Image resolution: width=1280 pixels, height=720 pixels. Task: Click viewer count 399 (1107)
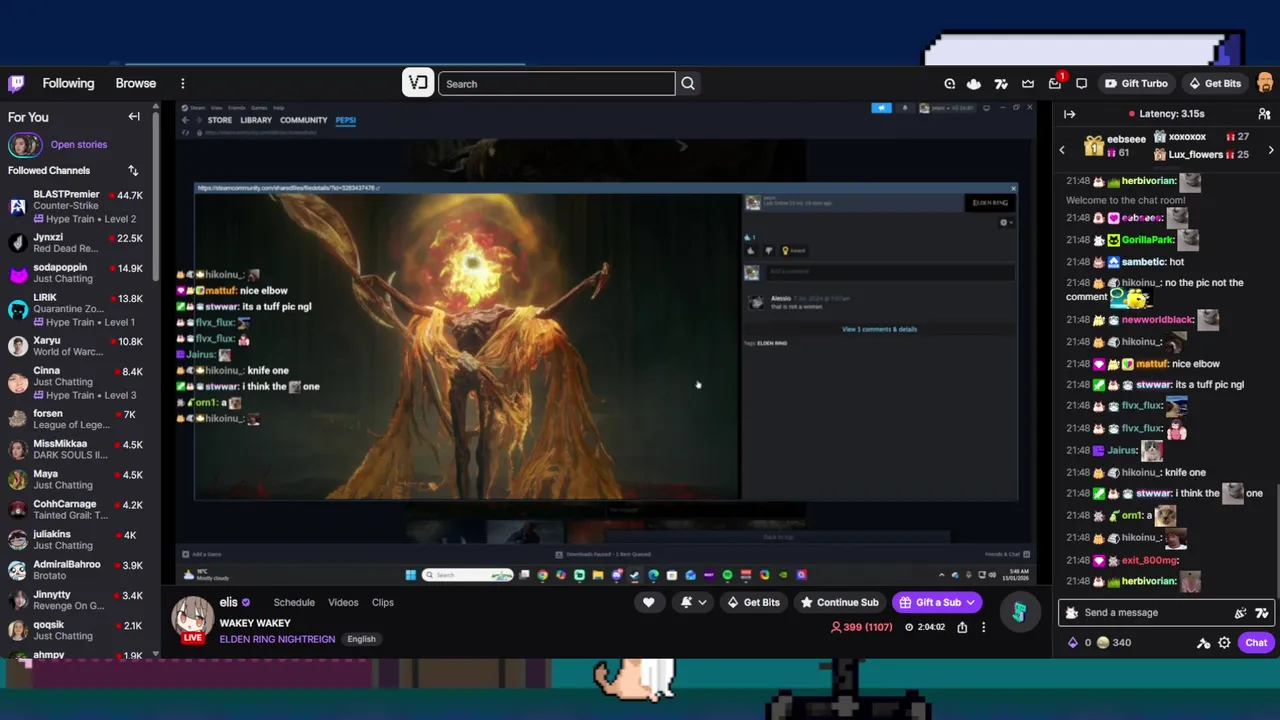click(862, 627)
